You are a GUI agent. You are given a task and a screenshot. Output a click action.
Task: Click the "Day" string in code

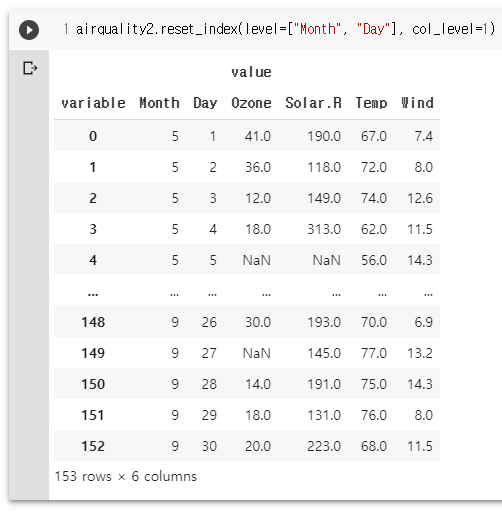373,29
